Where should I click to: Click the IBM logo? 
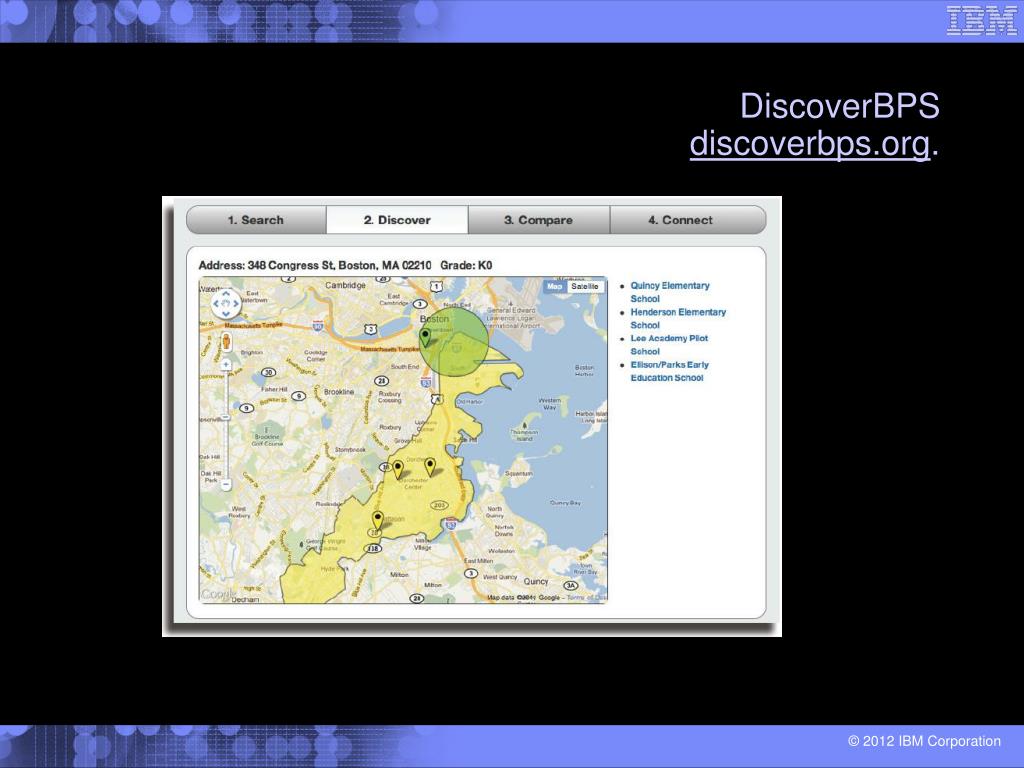(982, 20)
